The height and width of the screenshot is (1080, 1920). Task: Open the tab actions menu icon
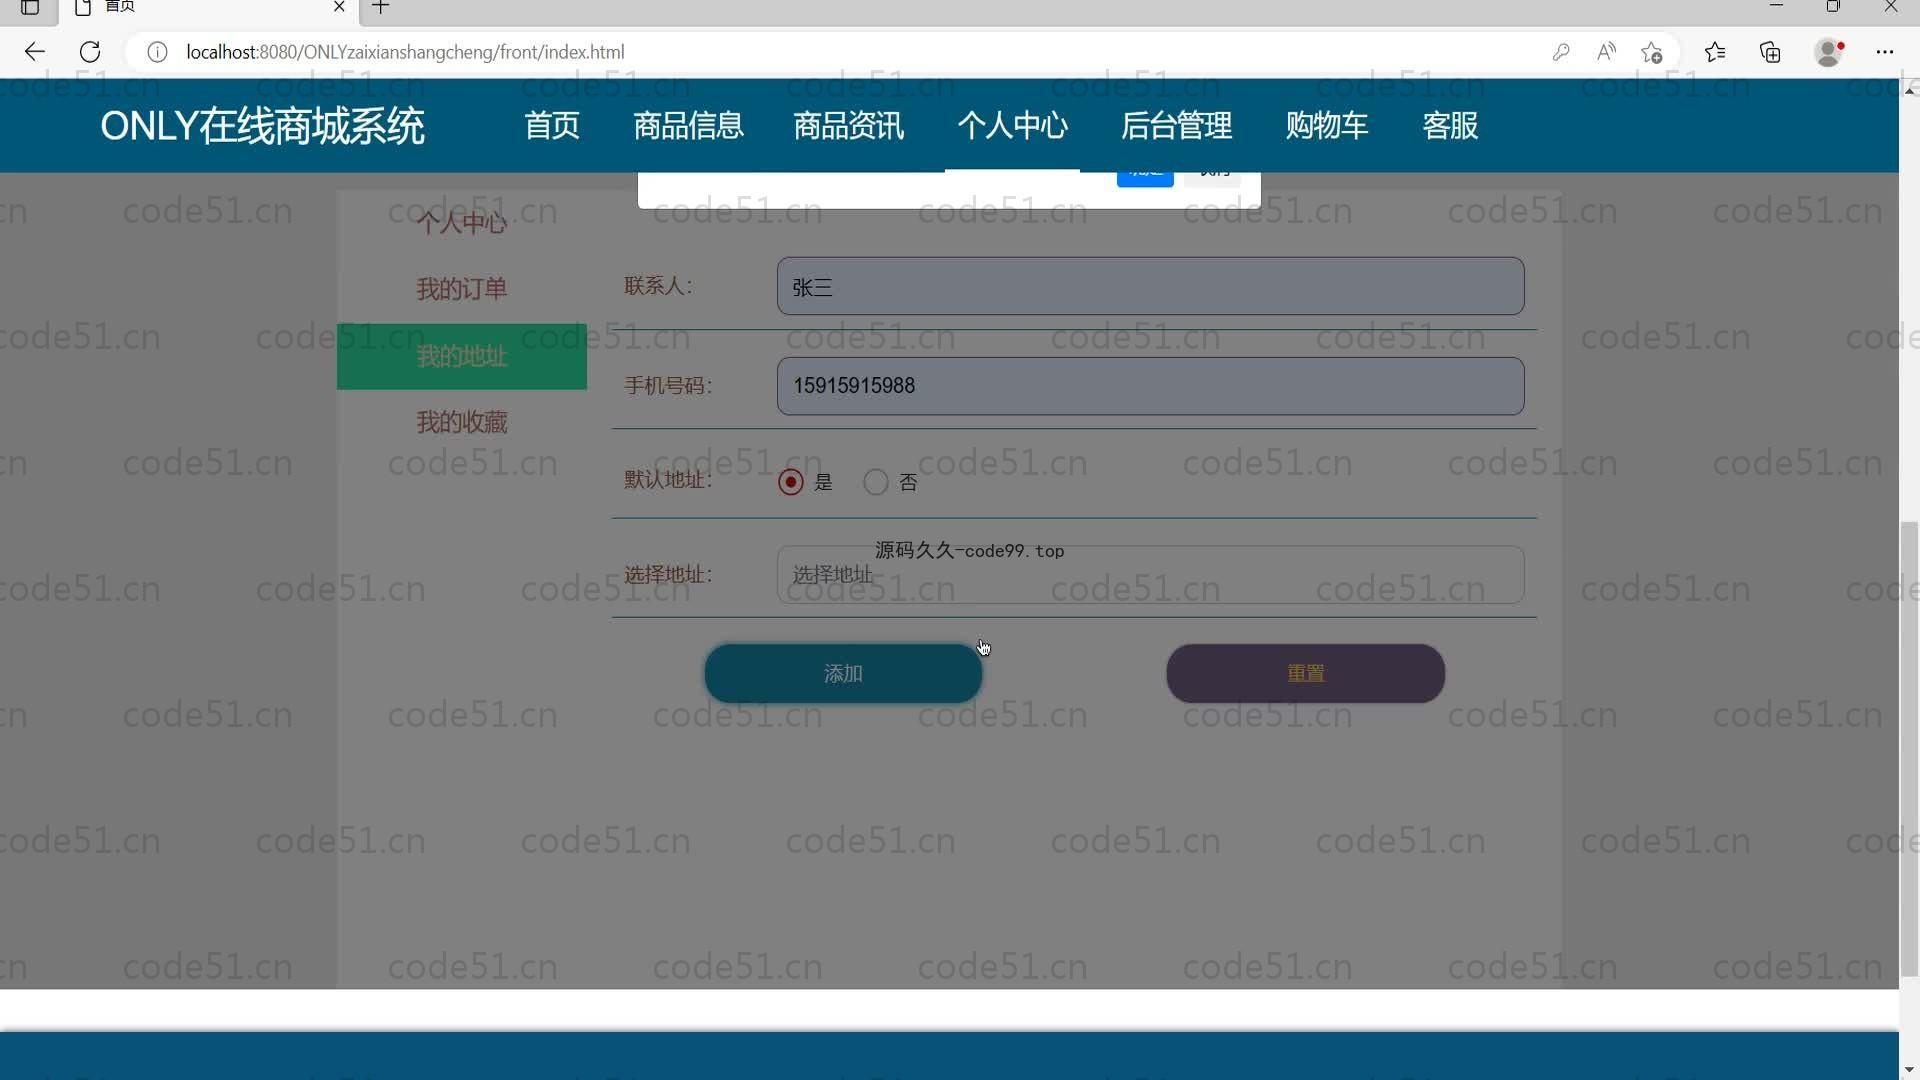coord(30,8)
